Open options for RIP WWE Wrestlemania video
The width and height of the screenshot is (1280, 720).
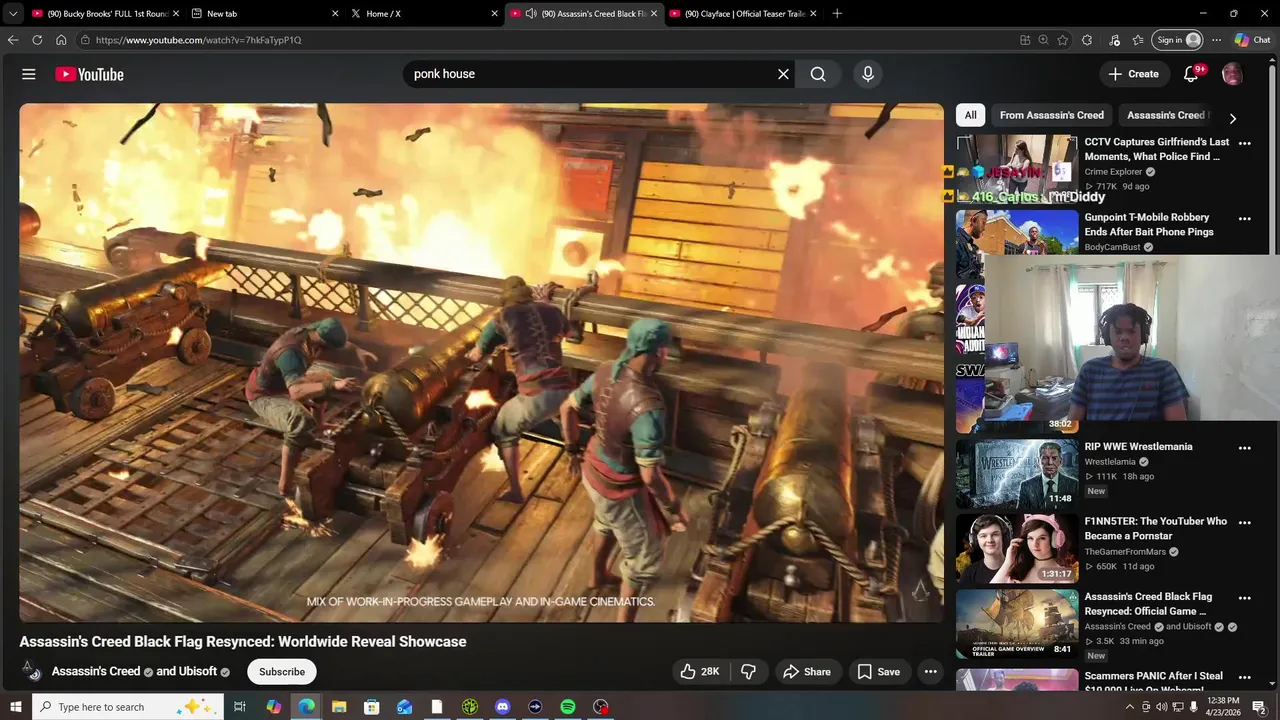coord(1245,448)
